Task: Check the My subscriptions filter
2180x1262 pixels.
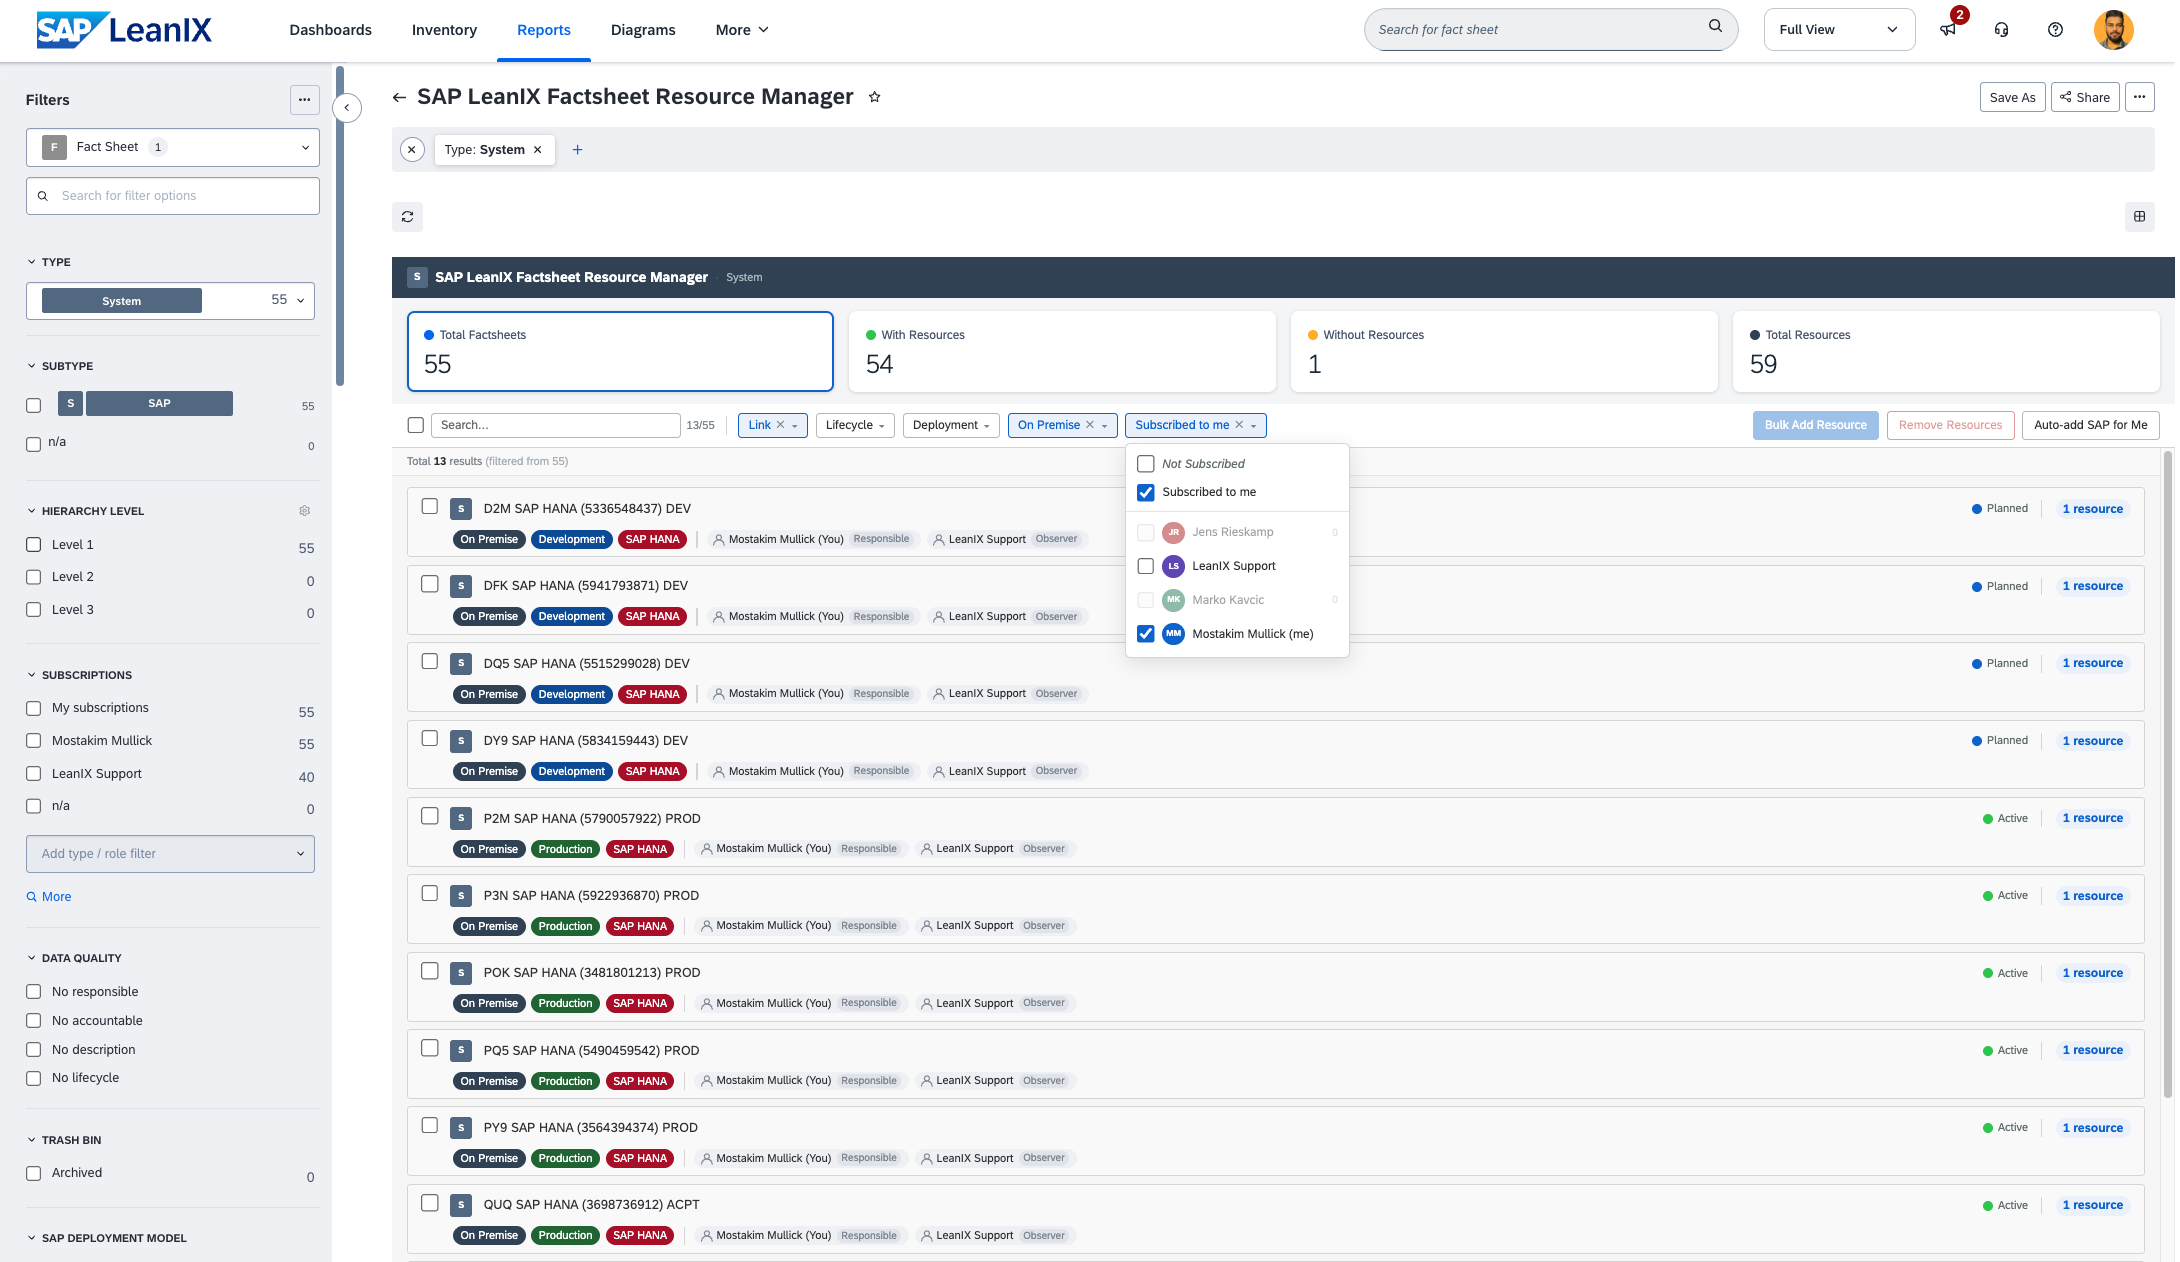Action: 33,708
